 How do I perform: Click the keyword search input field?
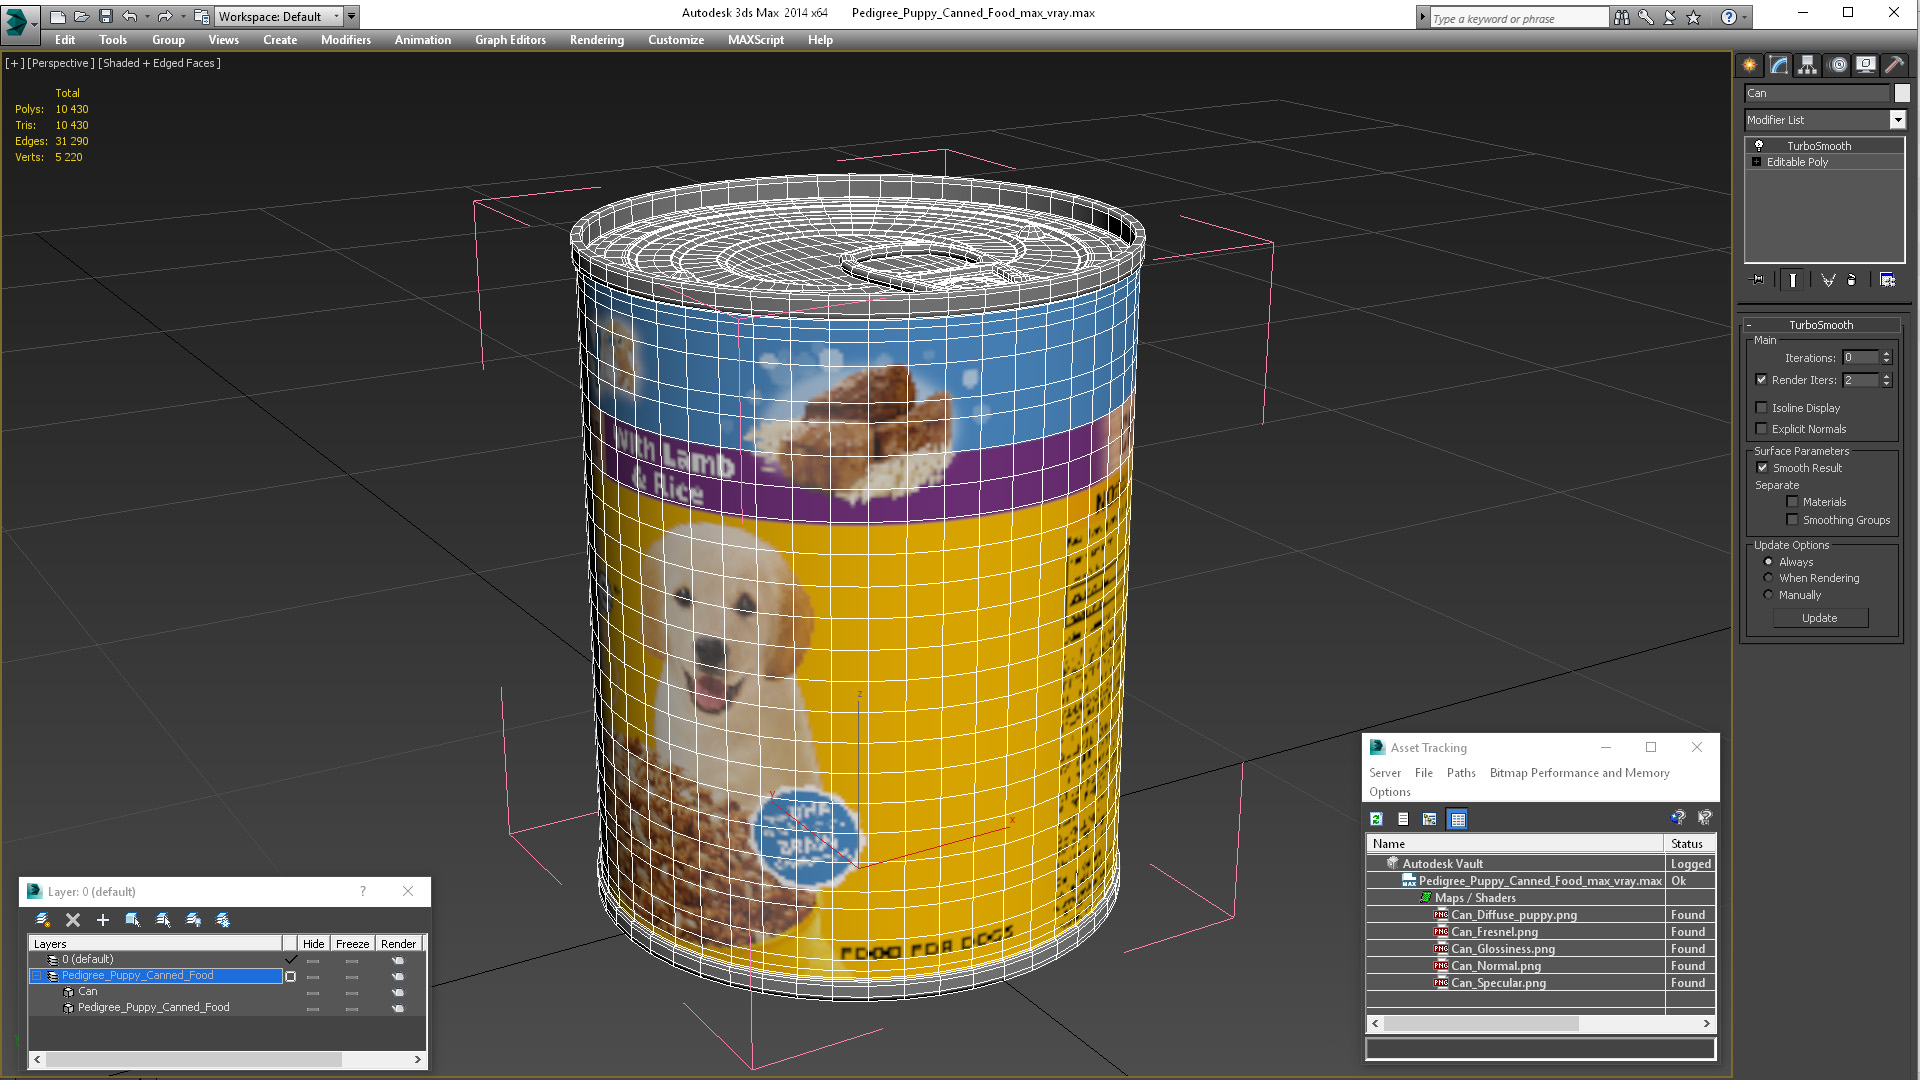point(1518,18)
